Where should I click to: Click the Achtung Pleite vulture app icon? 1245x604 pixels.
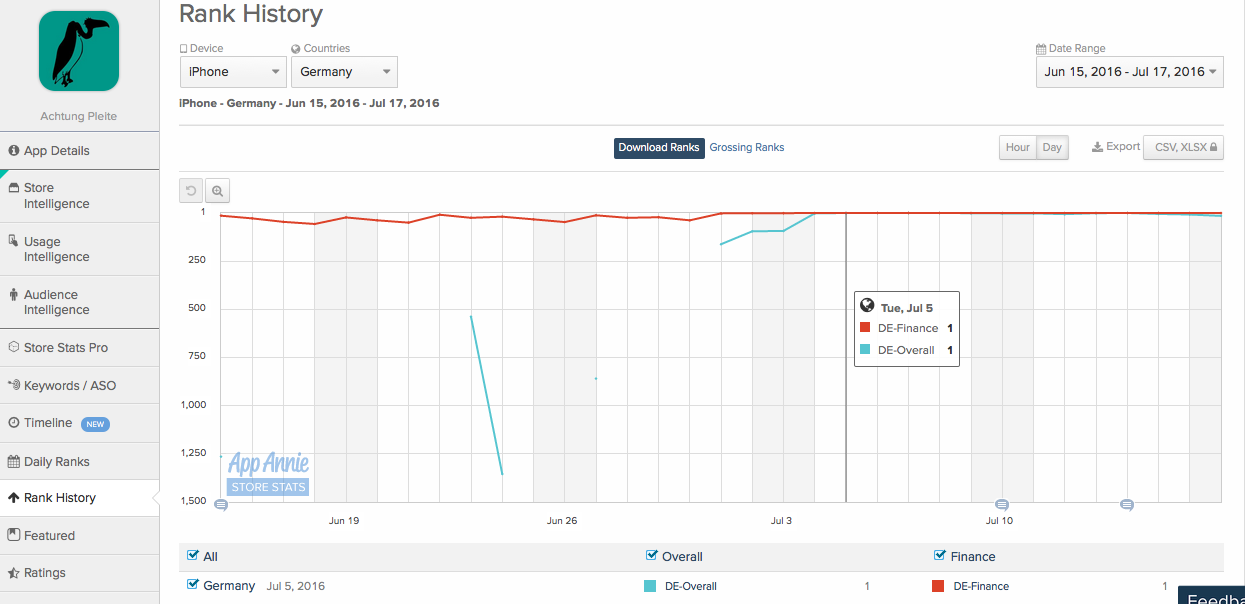(79, 51)
